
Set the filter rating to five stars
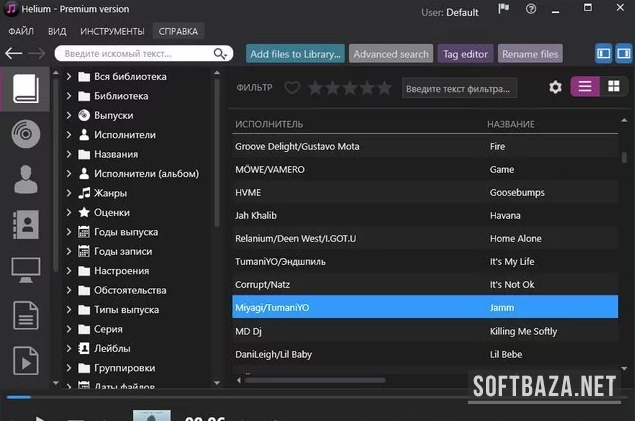384,88
